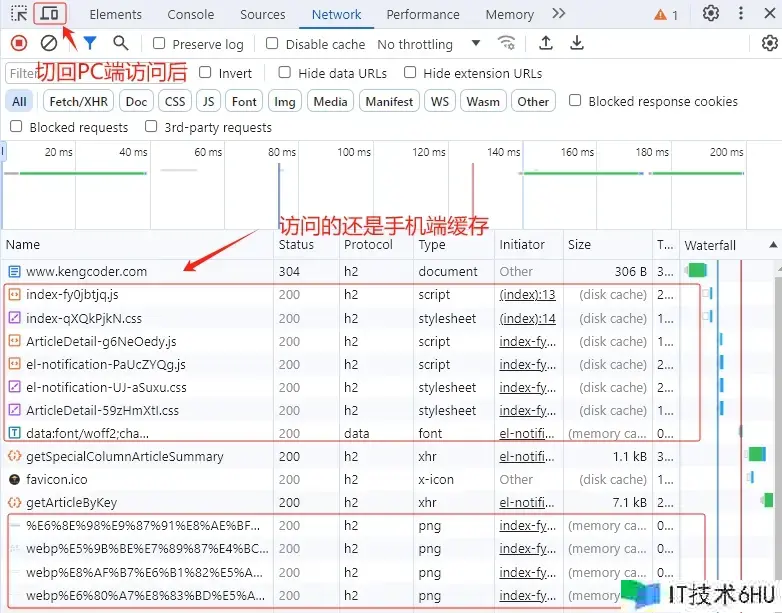Open DevTools settings gear
The image size is (782, 613).
click(x=711, y=14)
